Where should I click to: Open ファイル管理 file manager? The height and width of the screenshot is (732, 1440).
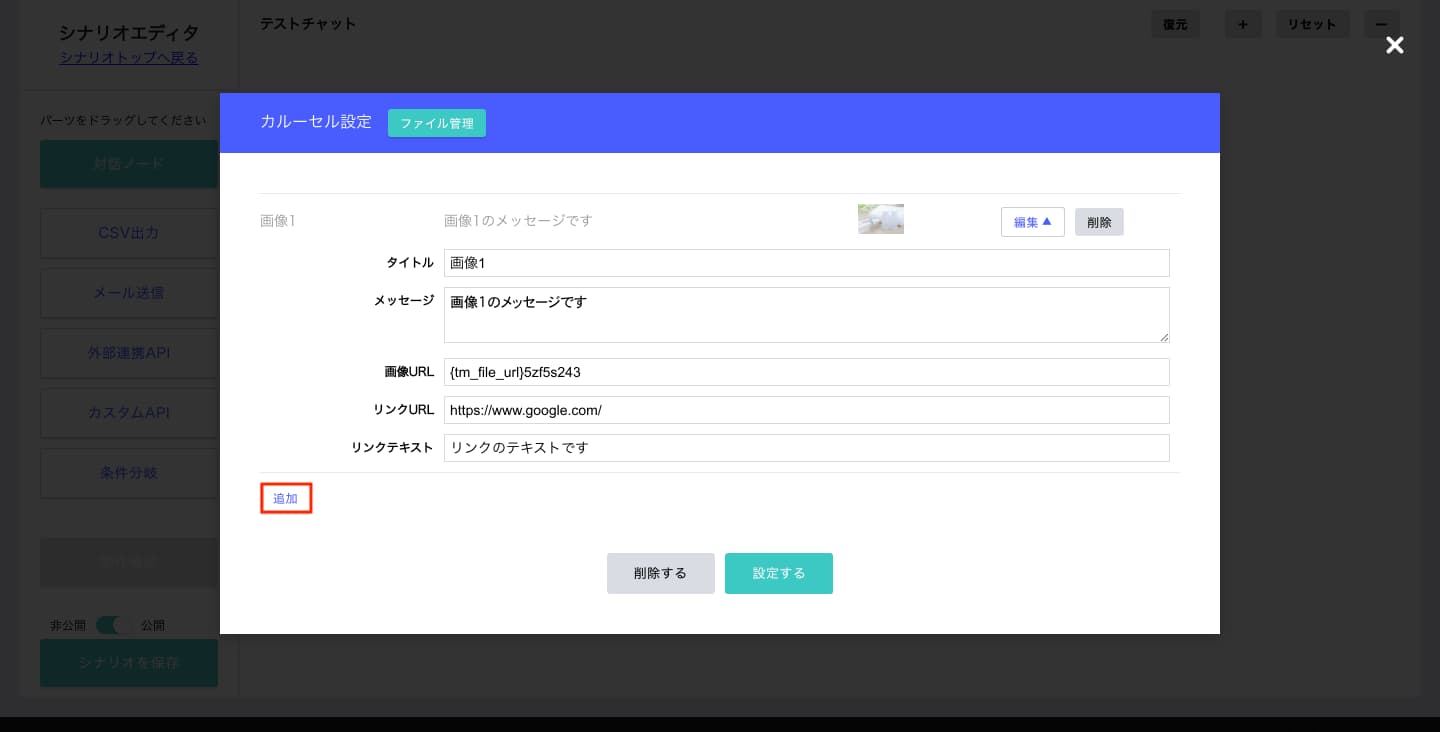click(x=437, y=123)
